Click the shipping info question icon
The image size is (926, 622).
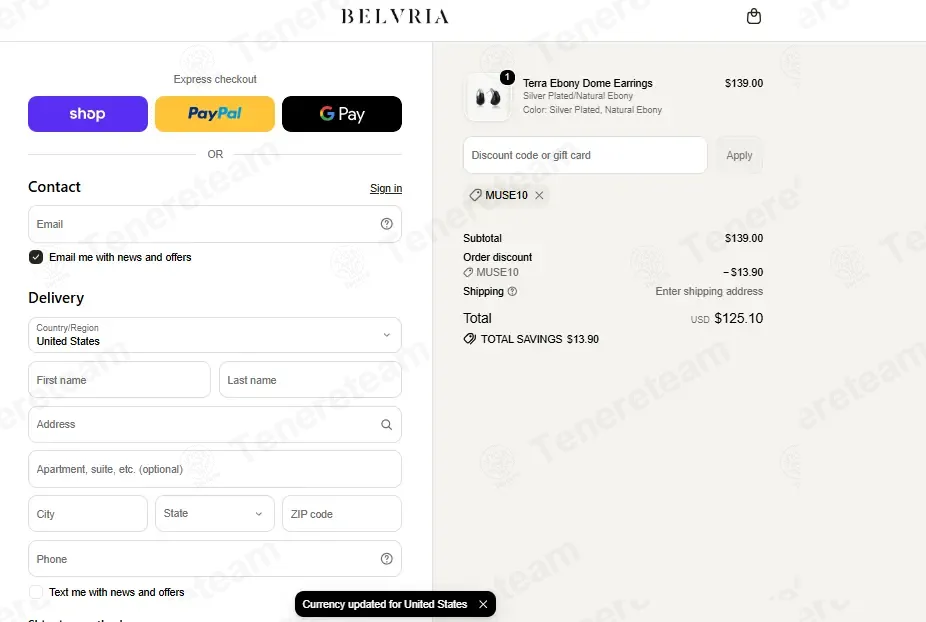pyautogui.click(x=512, y=291)
